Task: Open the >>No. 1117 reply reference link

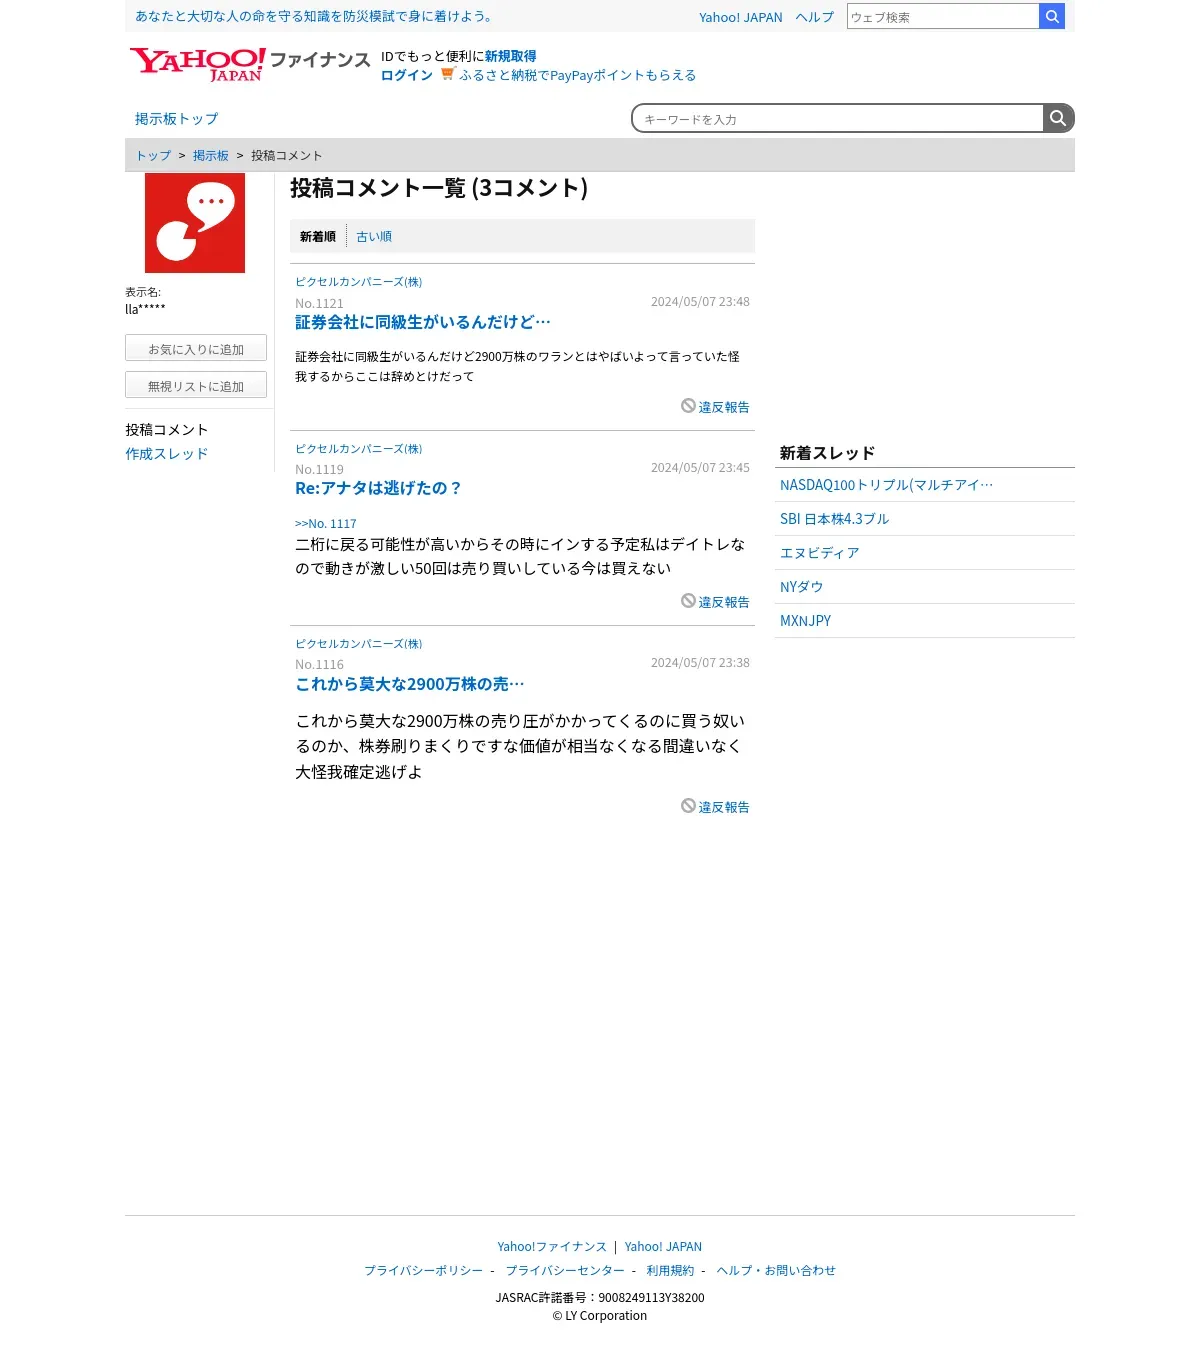Action: (325, 524)
